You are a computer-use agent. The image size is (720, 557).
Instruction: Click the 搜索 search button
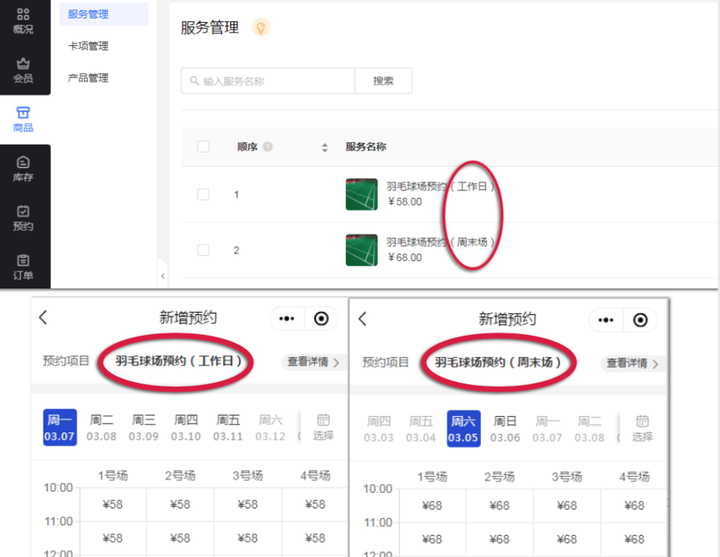click(383, 81)
